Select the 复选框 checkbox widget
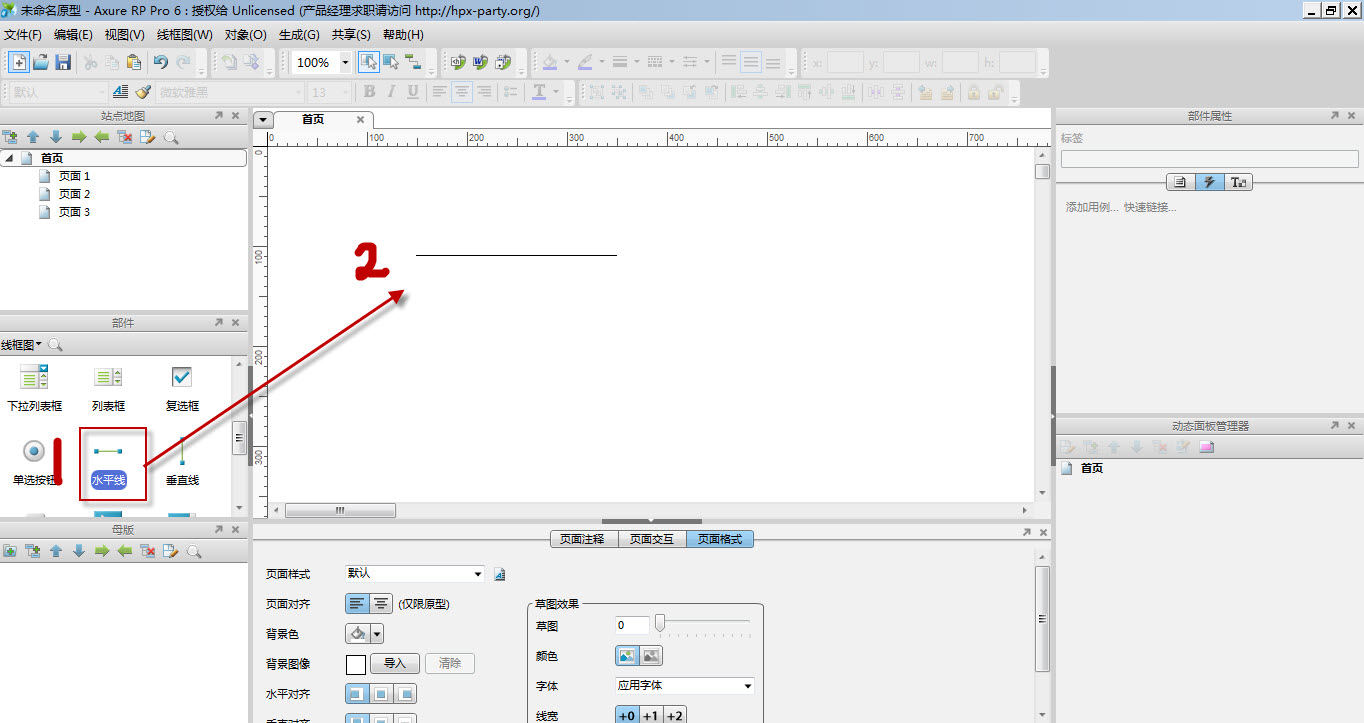Image resolution: width=1364 pixels, height=723 pixels. coord(182,389)
